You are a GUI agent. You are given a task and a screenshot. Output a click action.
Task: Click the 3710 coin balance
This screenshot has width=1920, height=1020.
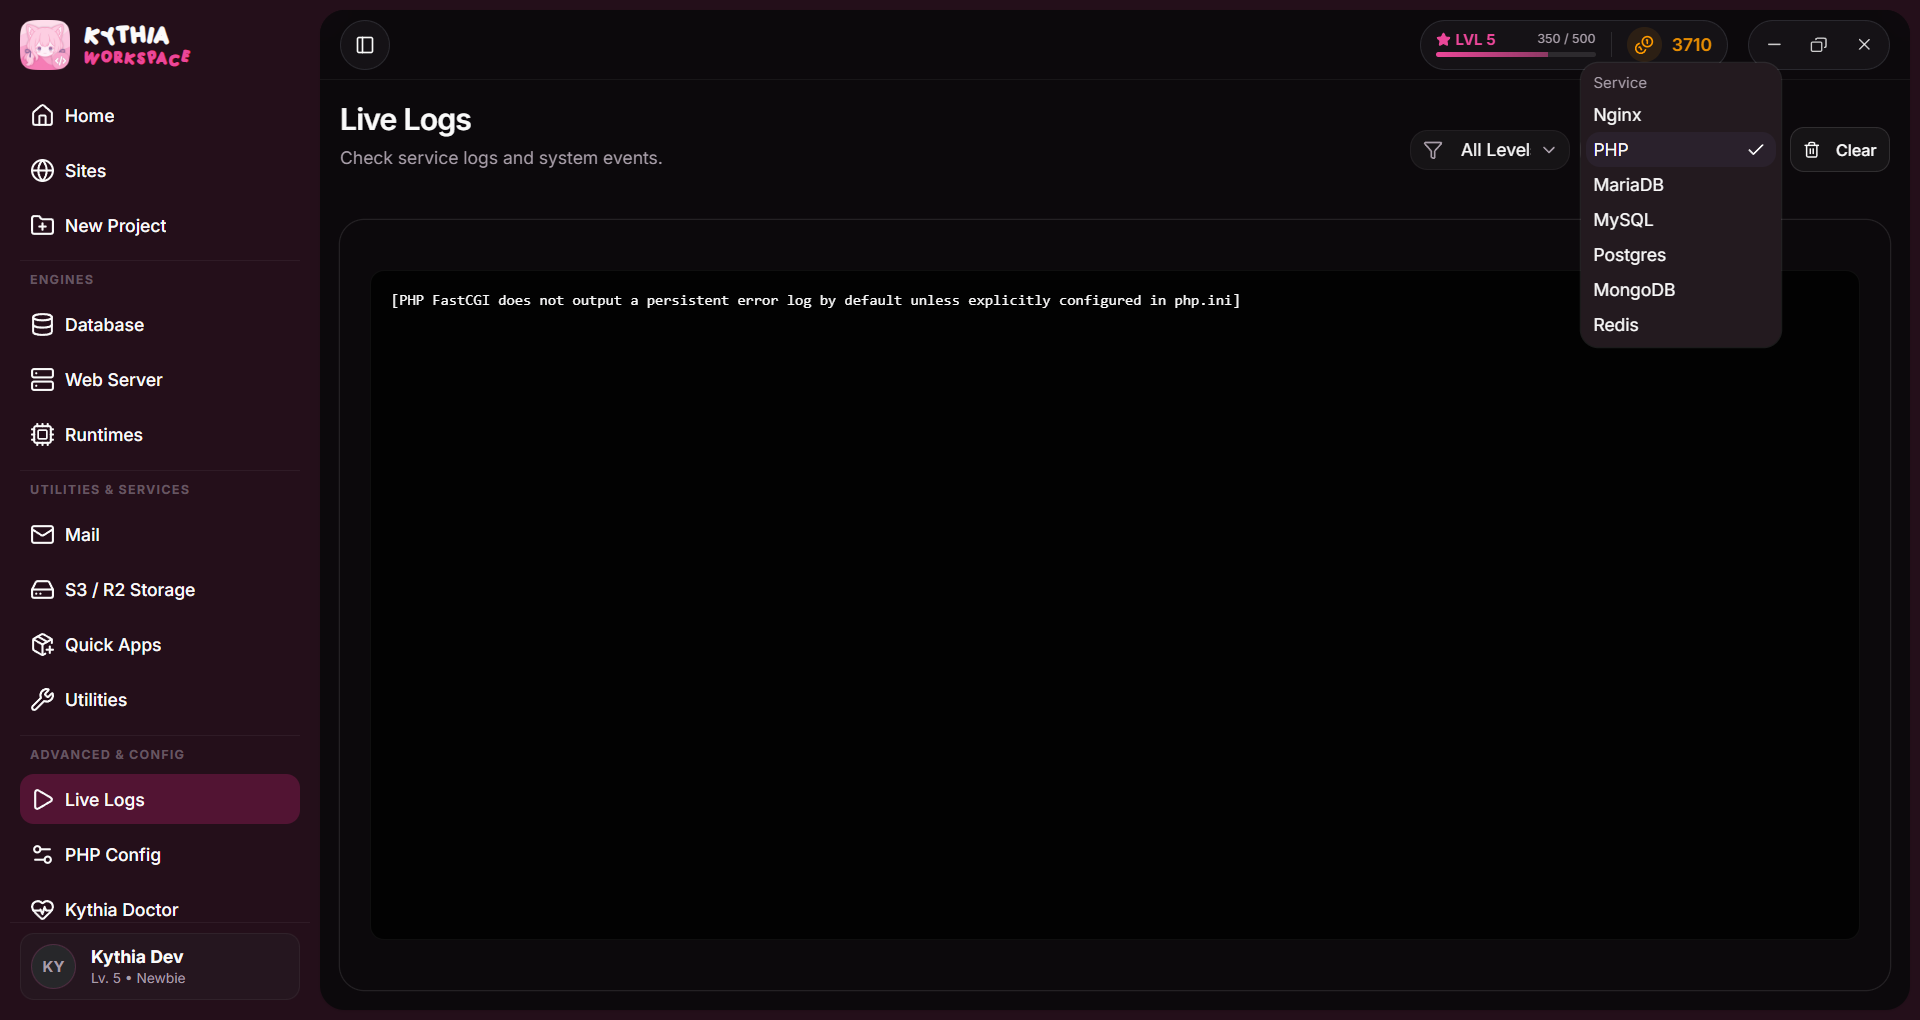(x=1691, y=45)
